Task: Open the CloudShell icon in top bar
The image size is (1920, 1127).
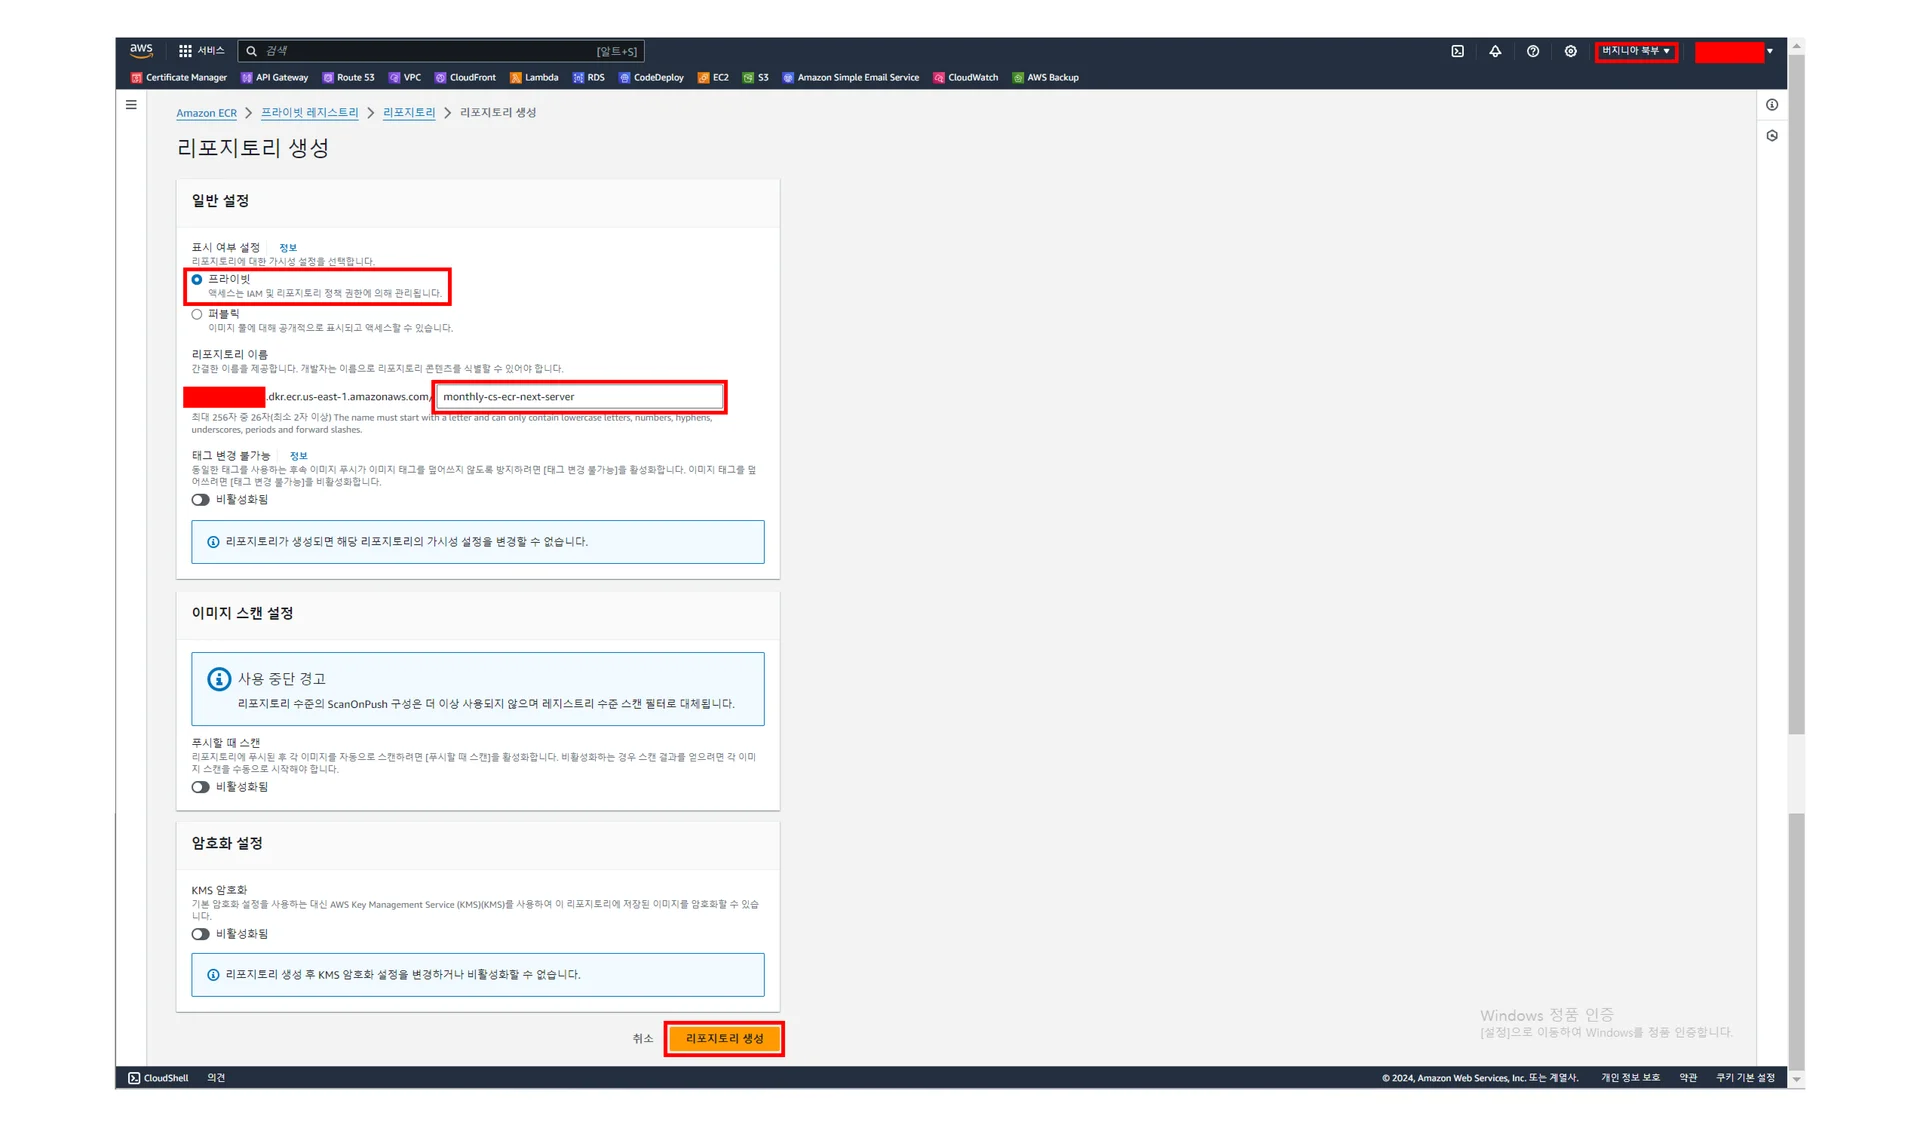Action: click(1457, 51)
